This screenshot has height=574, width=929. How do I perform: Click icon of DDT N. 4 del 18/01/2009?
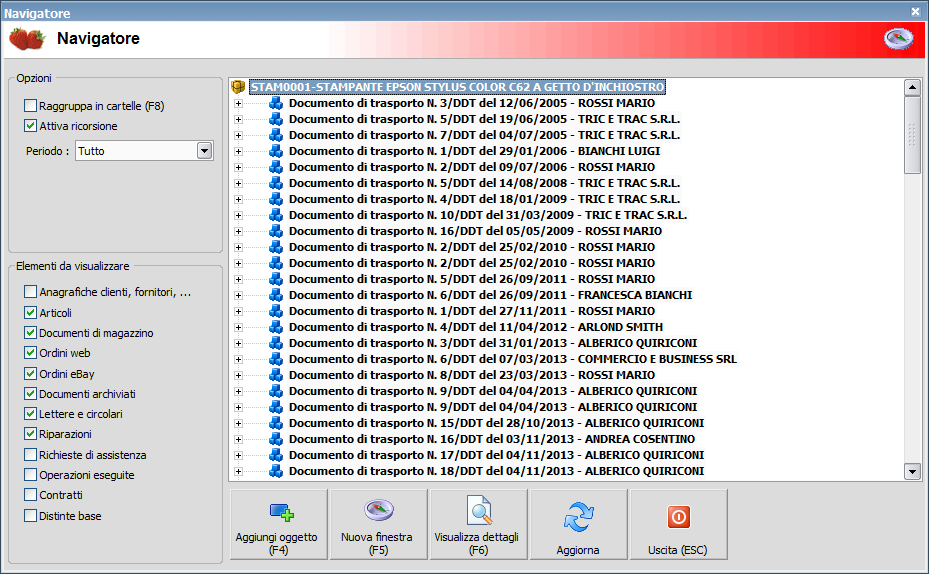(x=276, y=199)
